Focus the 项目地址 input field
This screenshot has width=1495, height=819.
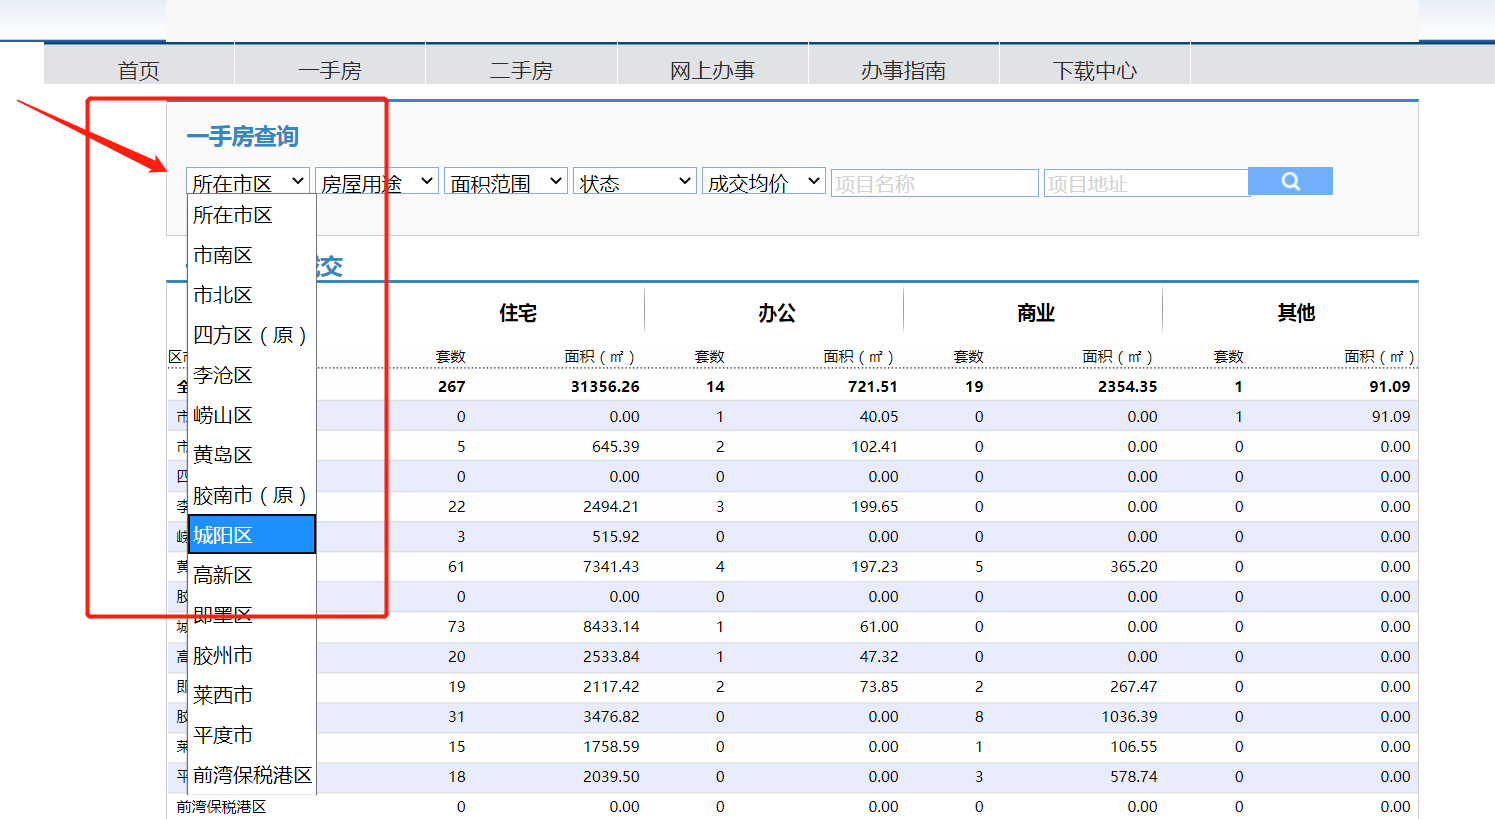tap(1146, 183)
